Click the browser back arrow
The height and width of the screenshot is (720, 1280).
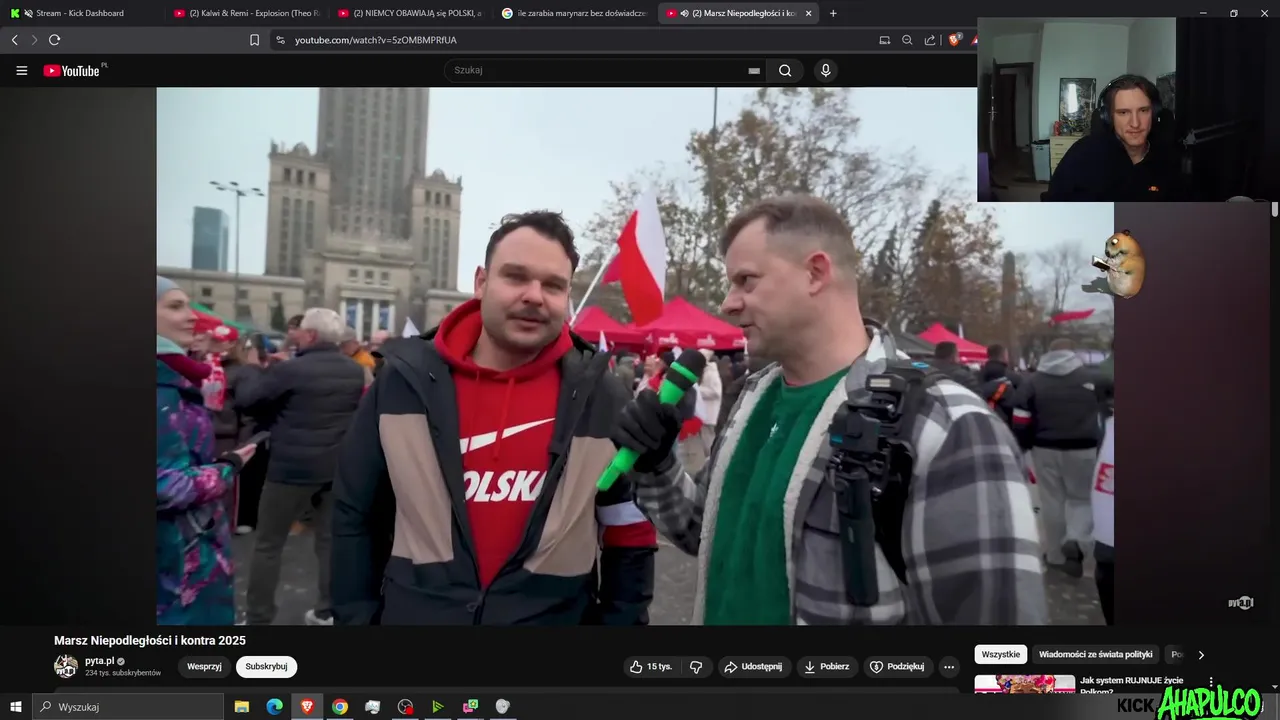pos(14,40)
